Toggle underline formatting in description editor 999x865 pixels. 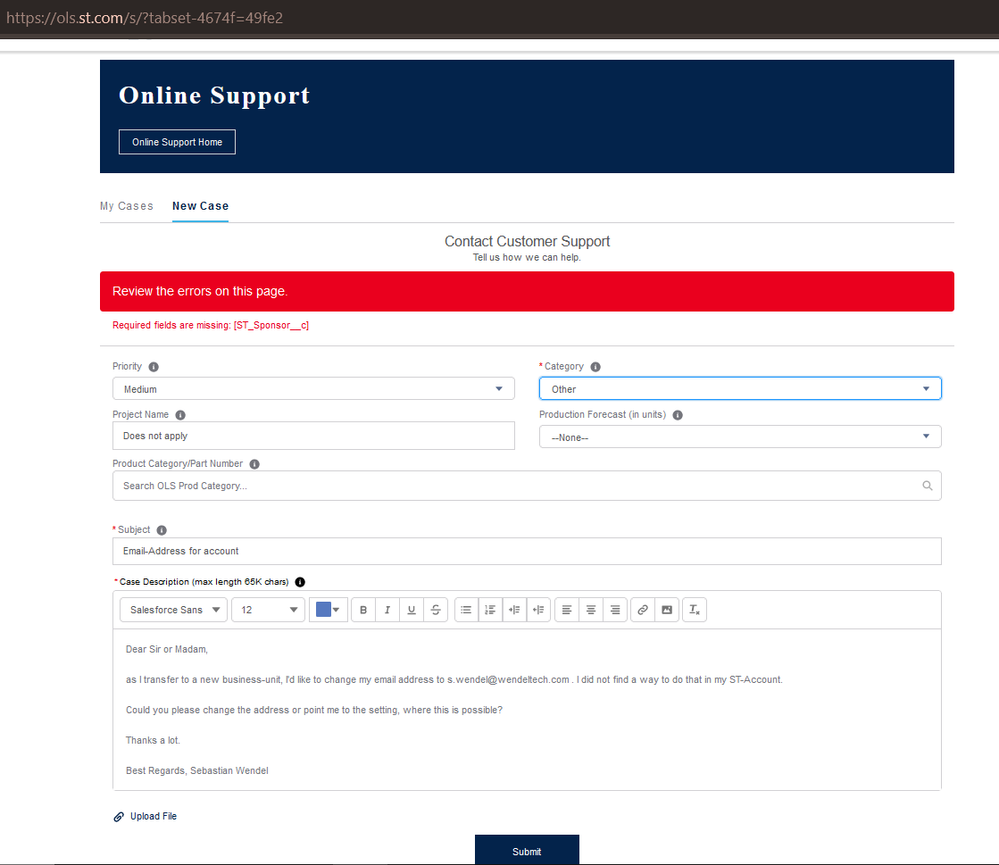(412, 610)
